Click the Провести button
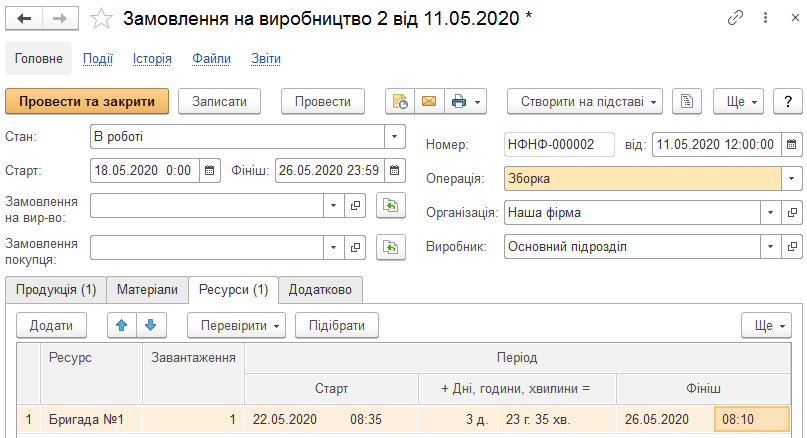Image resolution: width=807 pixels, height=438 pixels. click(323, 101)
